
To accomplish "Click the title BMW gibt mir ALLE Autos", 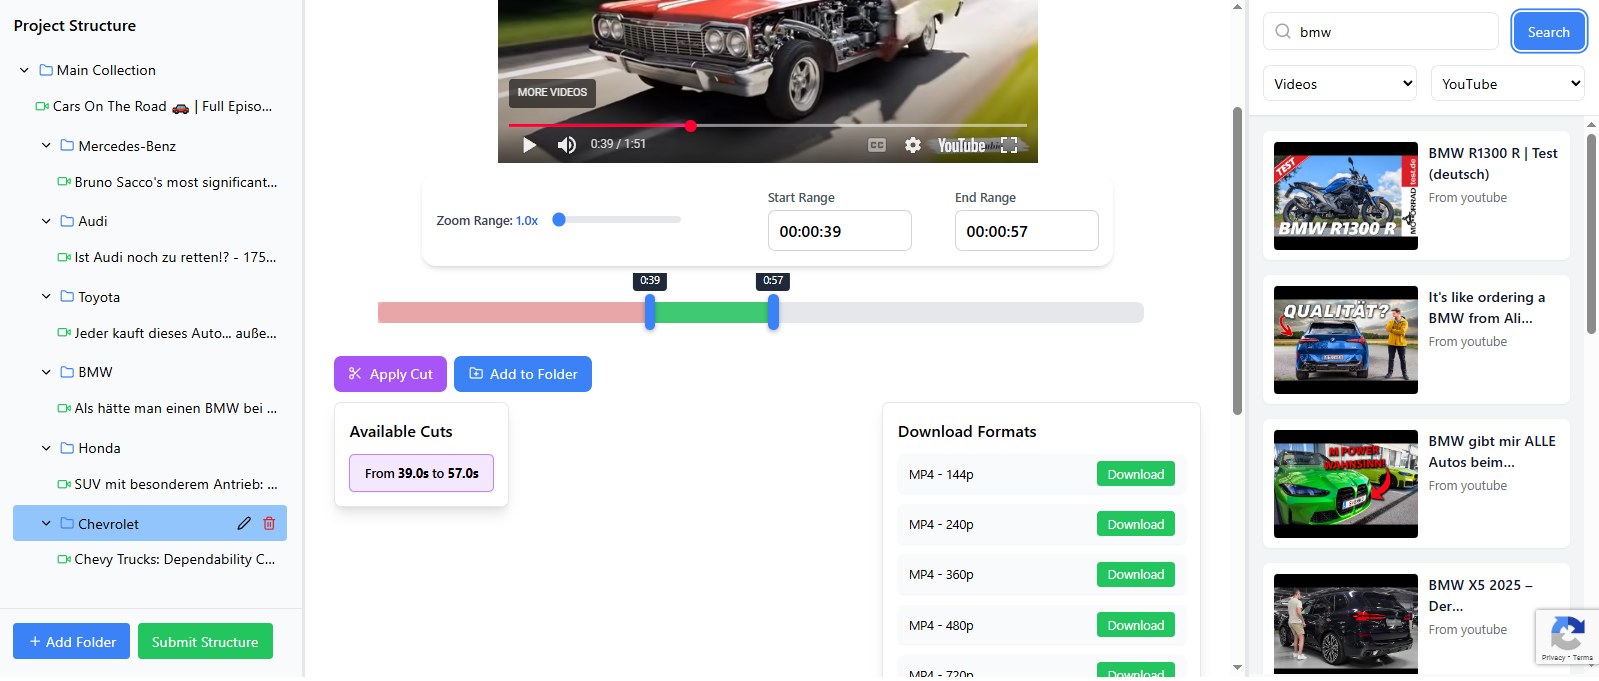I will click(1491, 451).
